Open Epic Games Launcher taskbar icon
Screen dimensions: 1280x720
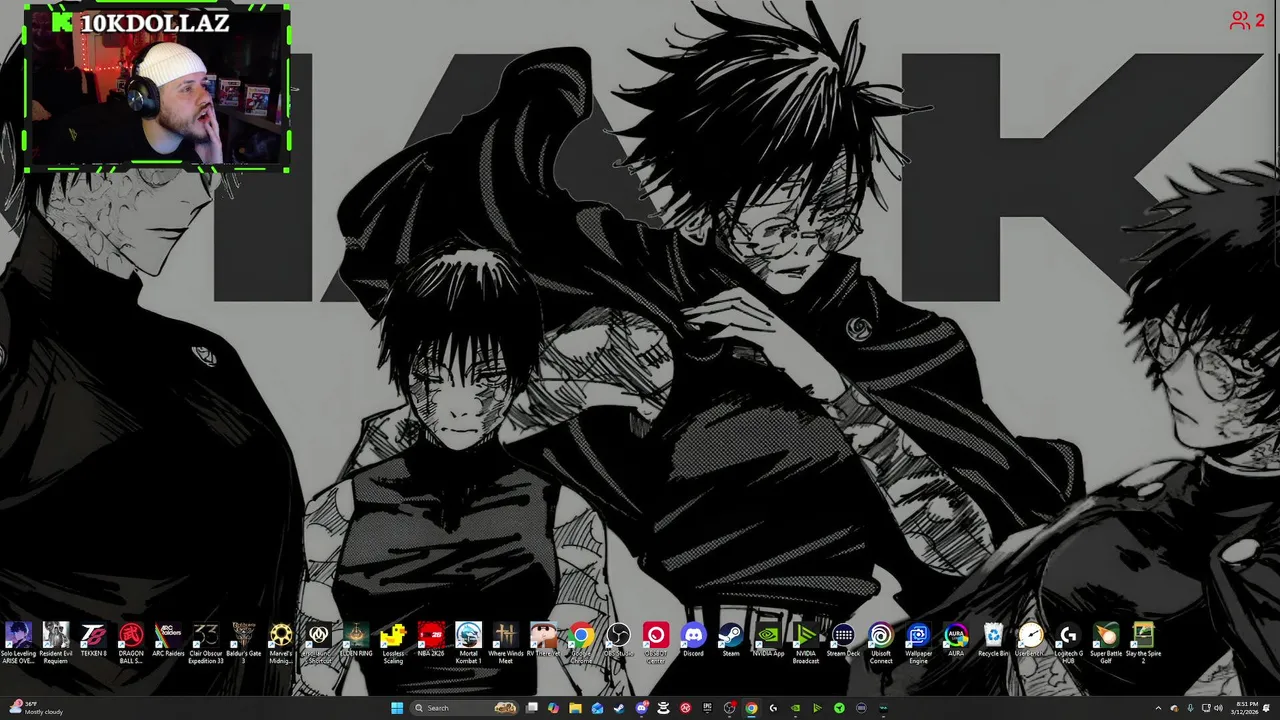[707, 708]
